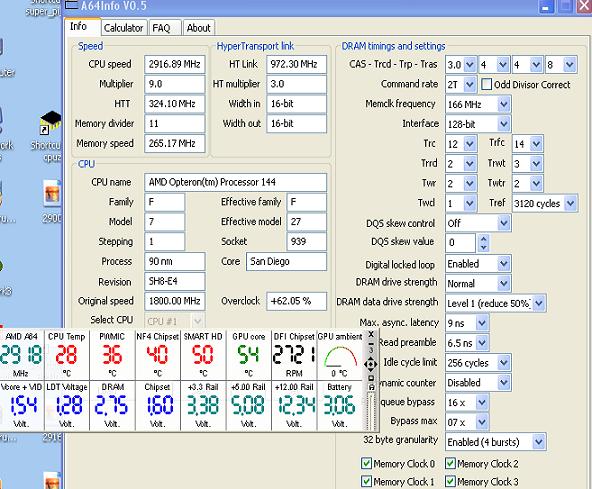Image resolution: width=592 pixels, height=489 pixels.
Task: Click the CPU Temp sensor tile
Action: (67, 354)
